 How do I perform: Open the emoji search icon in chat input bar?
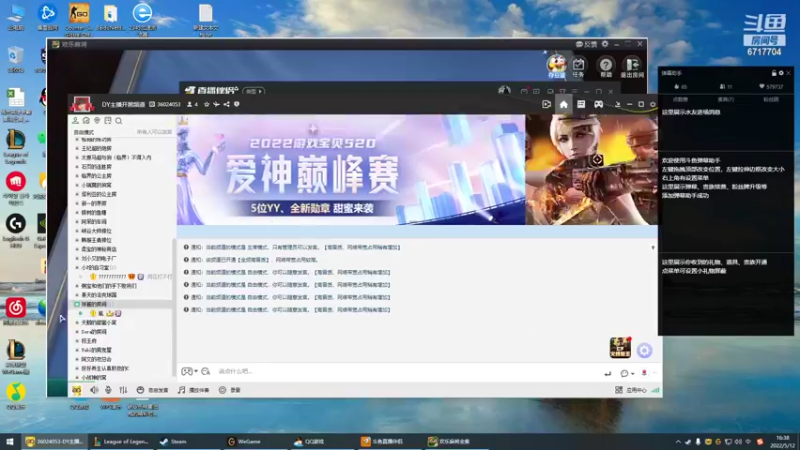[206, 371]
